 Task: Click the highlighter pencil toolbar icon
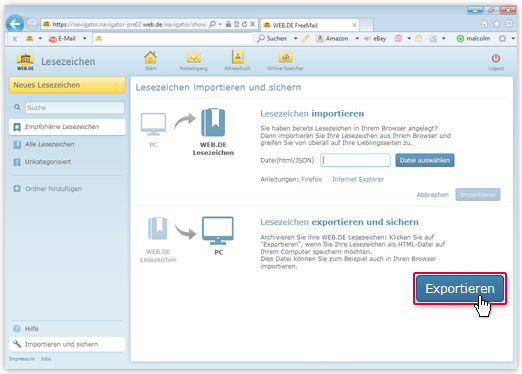point(305,39)
